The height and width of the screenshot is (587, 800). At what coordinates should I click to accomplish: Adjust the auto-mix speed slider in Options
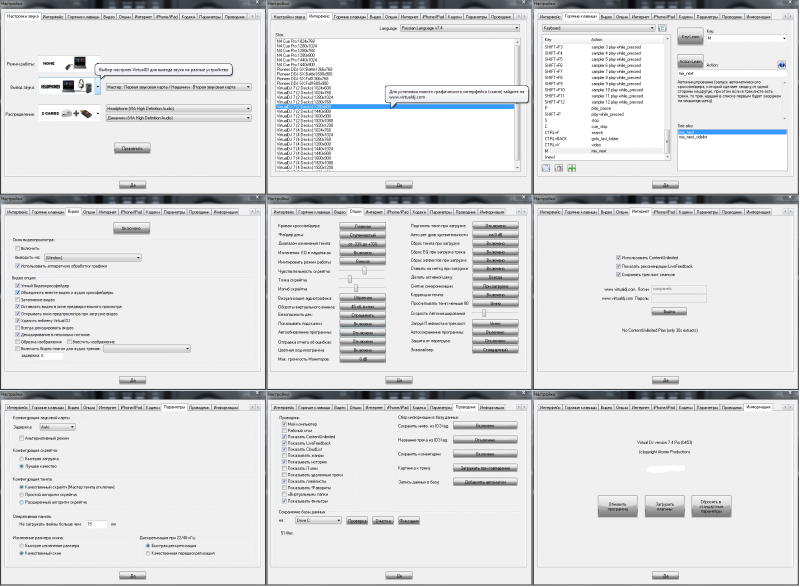pyautogui.click(x=484, y=313)
